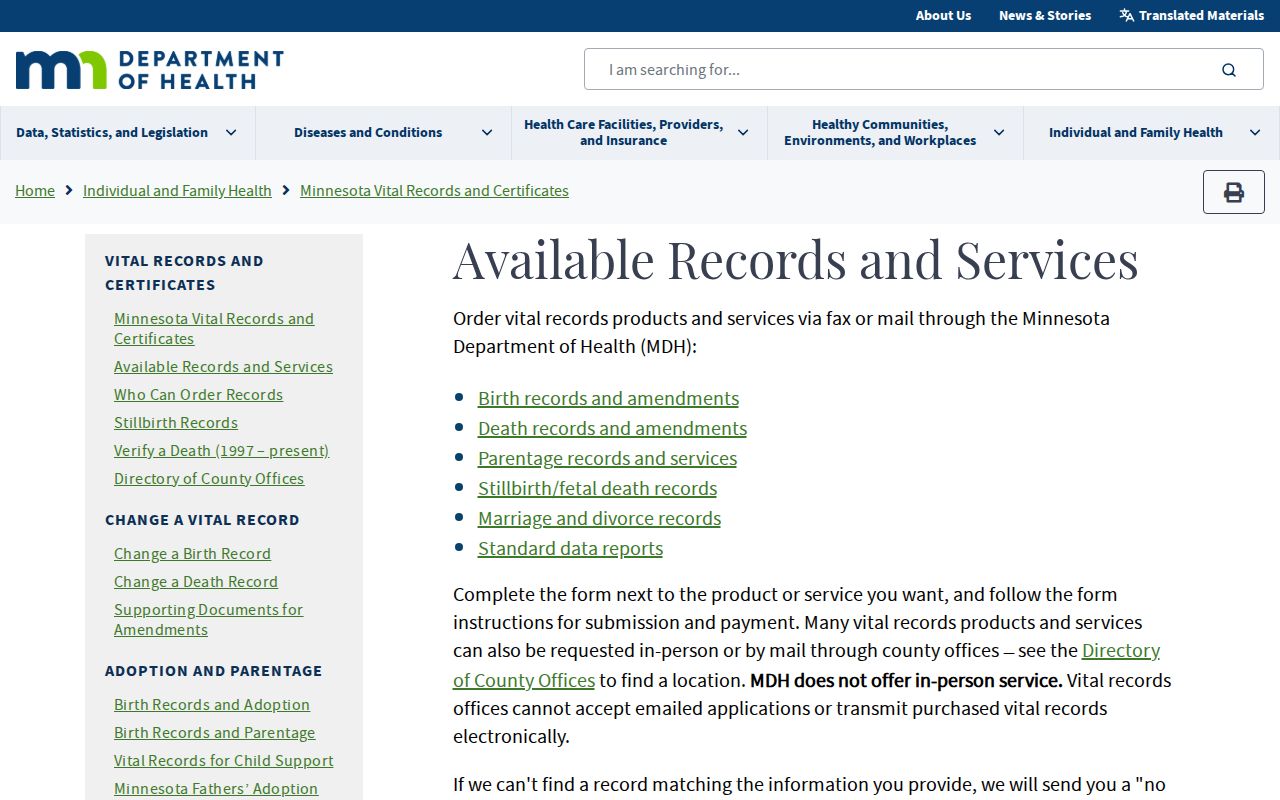Open Death records and amendments link
This screenshot has height=800, width=1280.
[x=612, y=428]
